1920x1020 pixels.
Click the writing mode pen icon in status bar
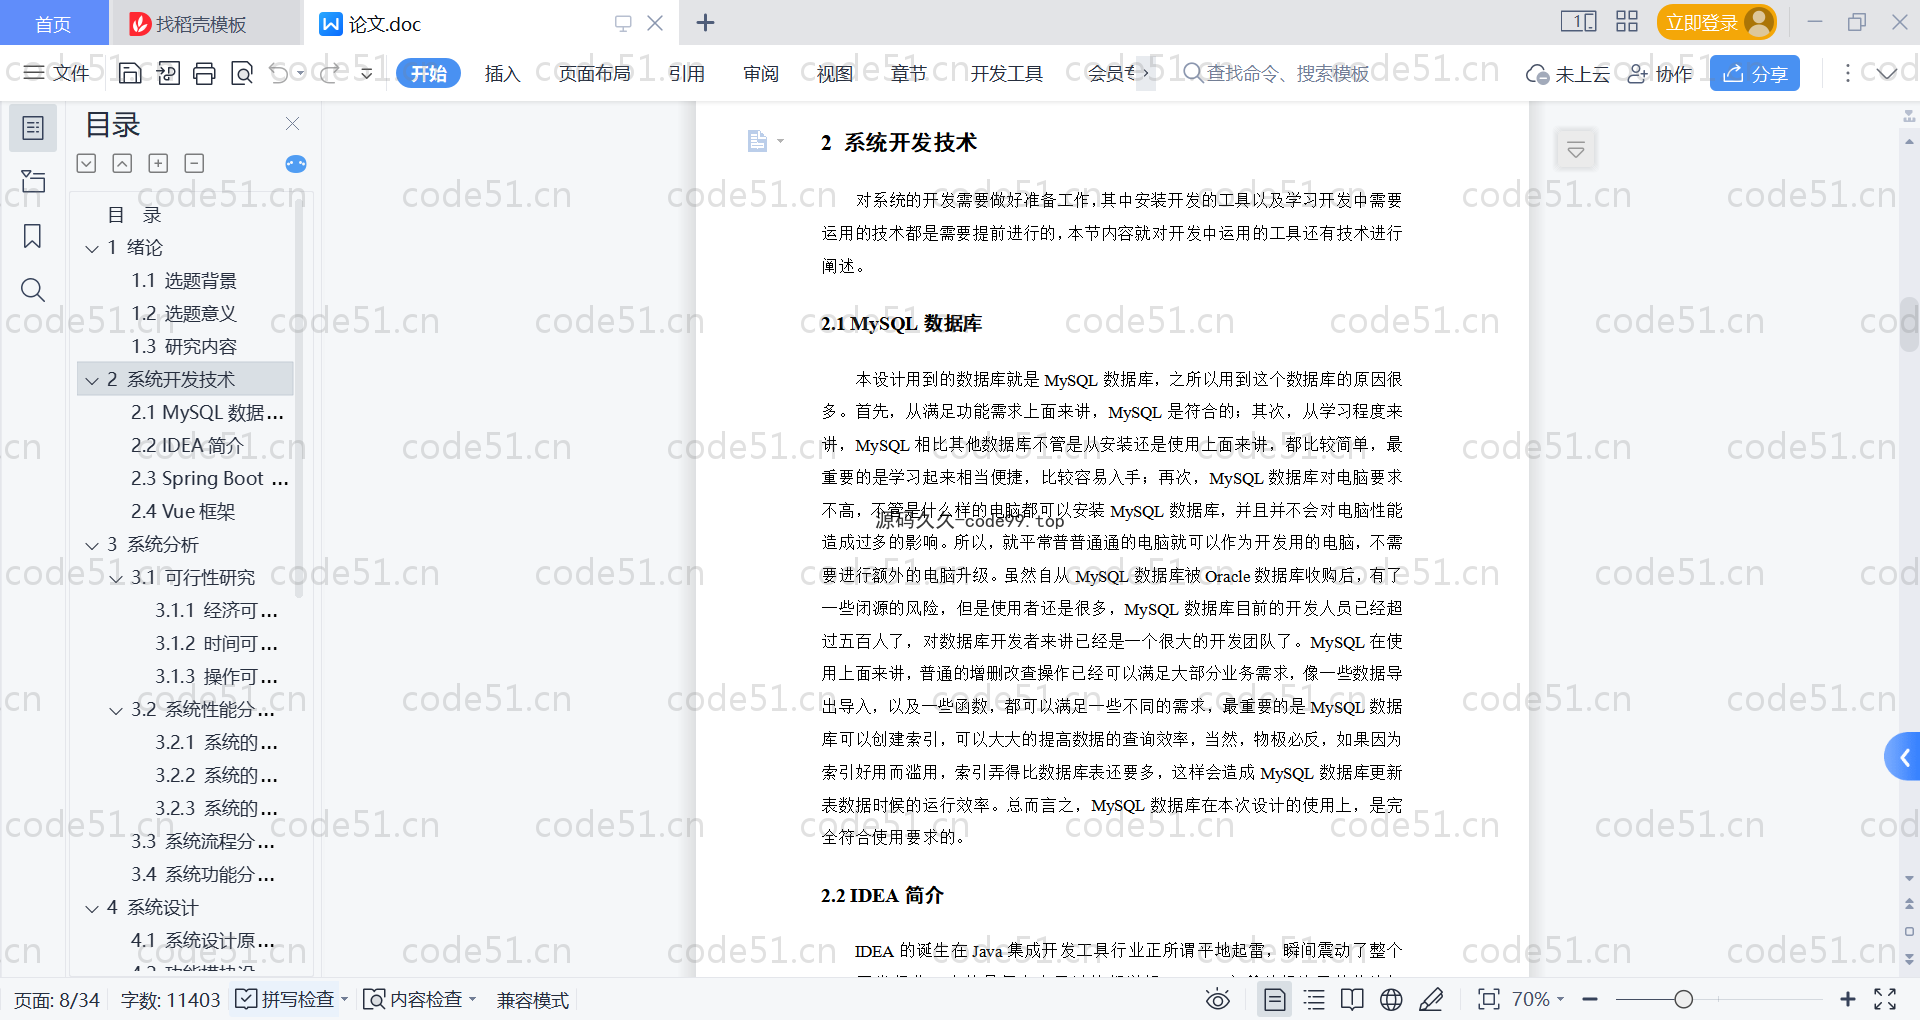(x=1431, y=999)
